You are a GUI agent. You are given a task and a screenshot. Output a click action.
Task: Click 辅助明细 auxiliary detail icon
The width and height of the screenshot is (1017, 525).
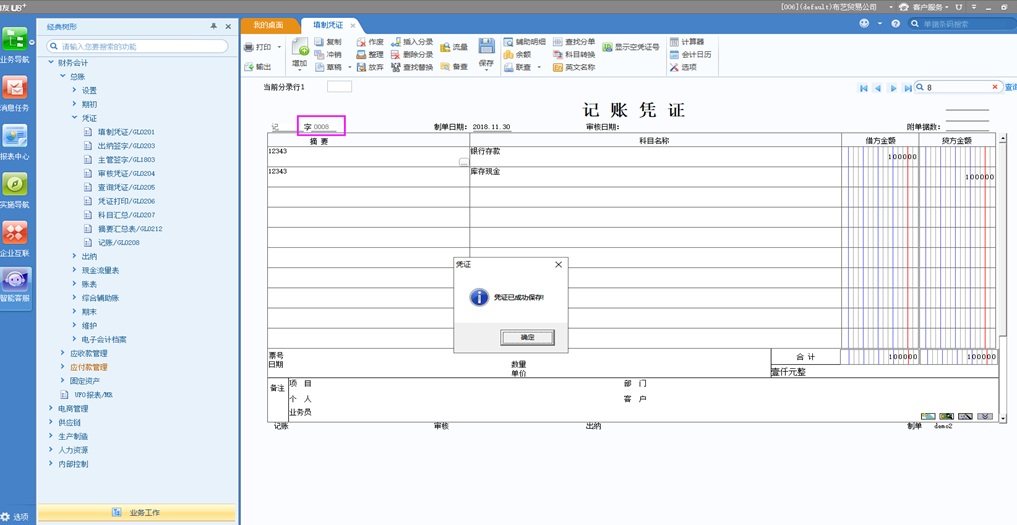pos(508,42)
